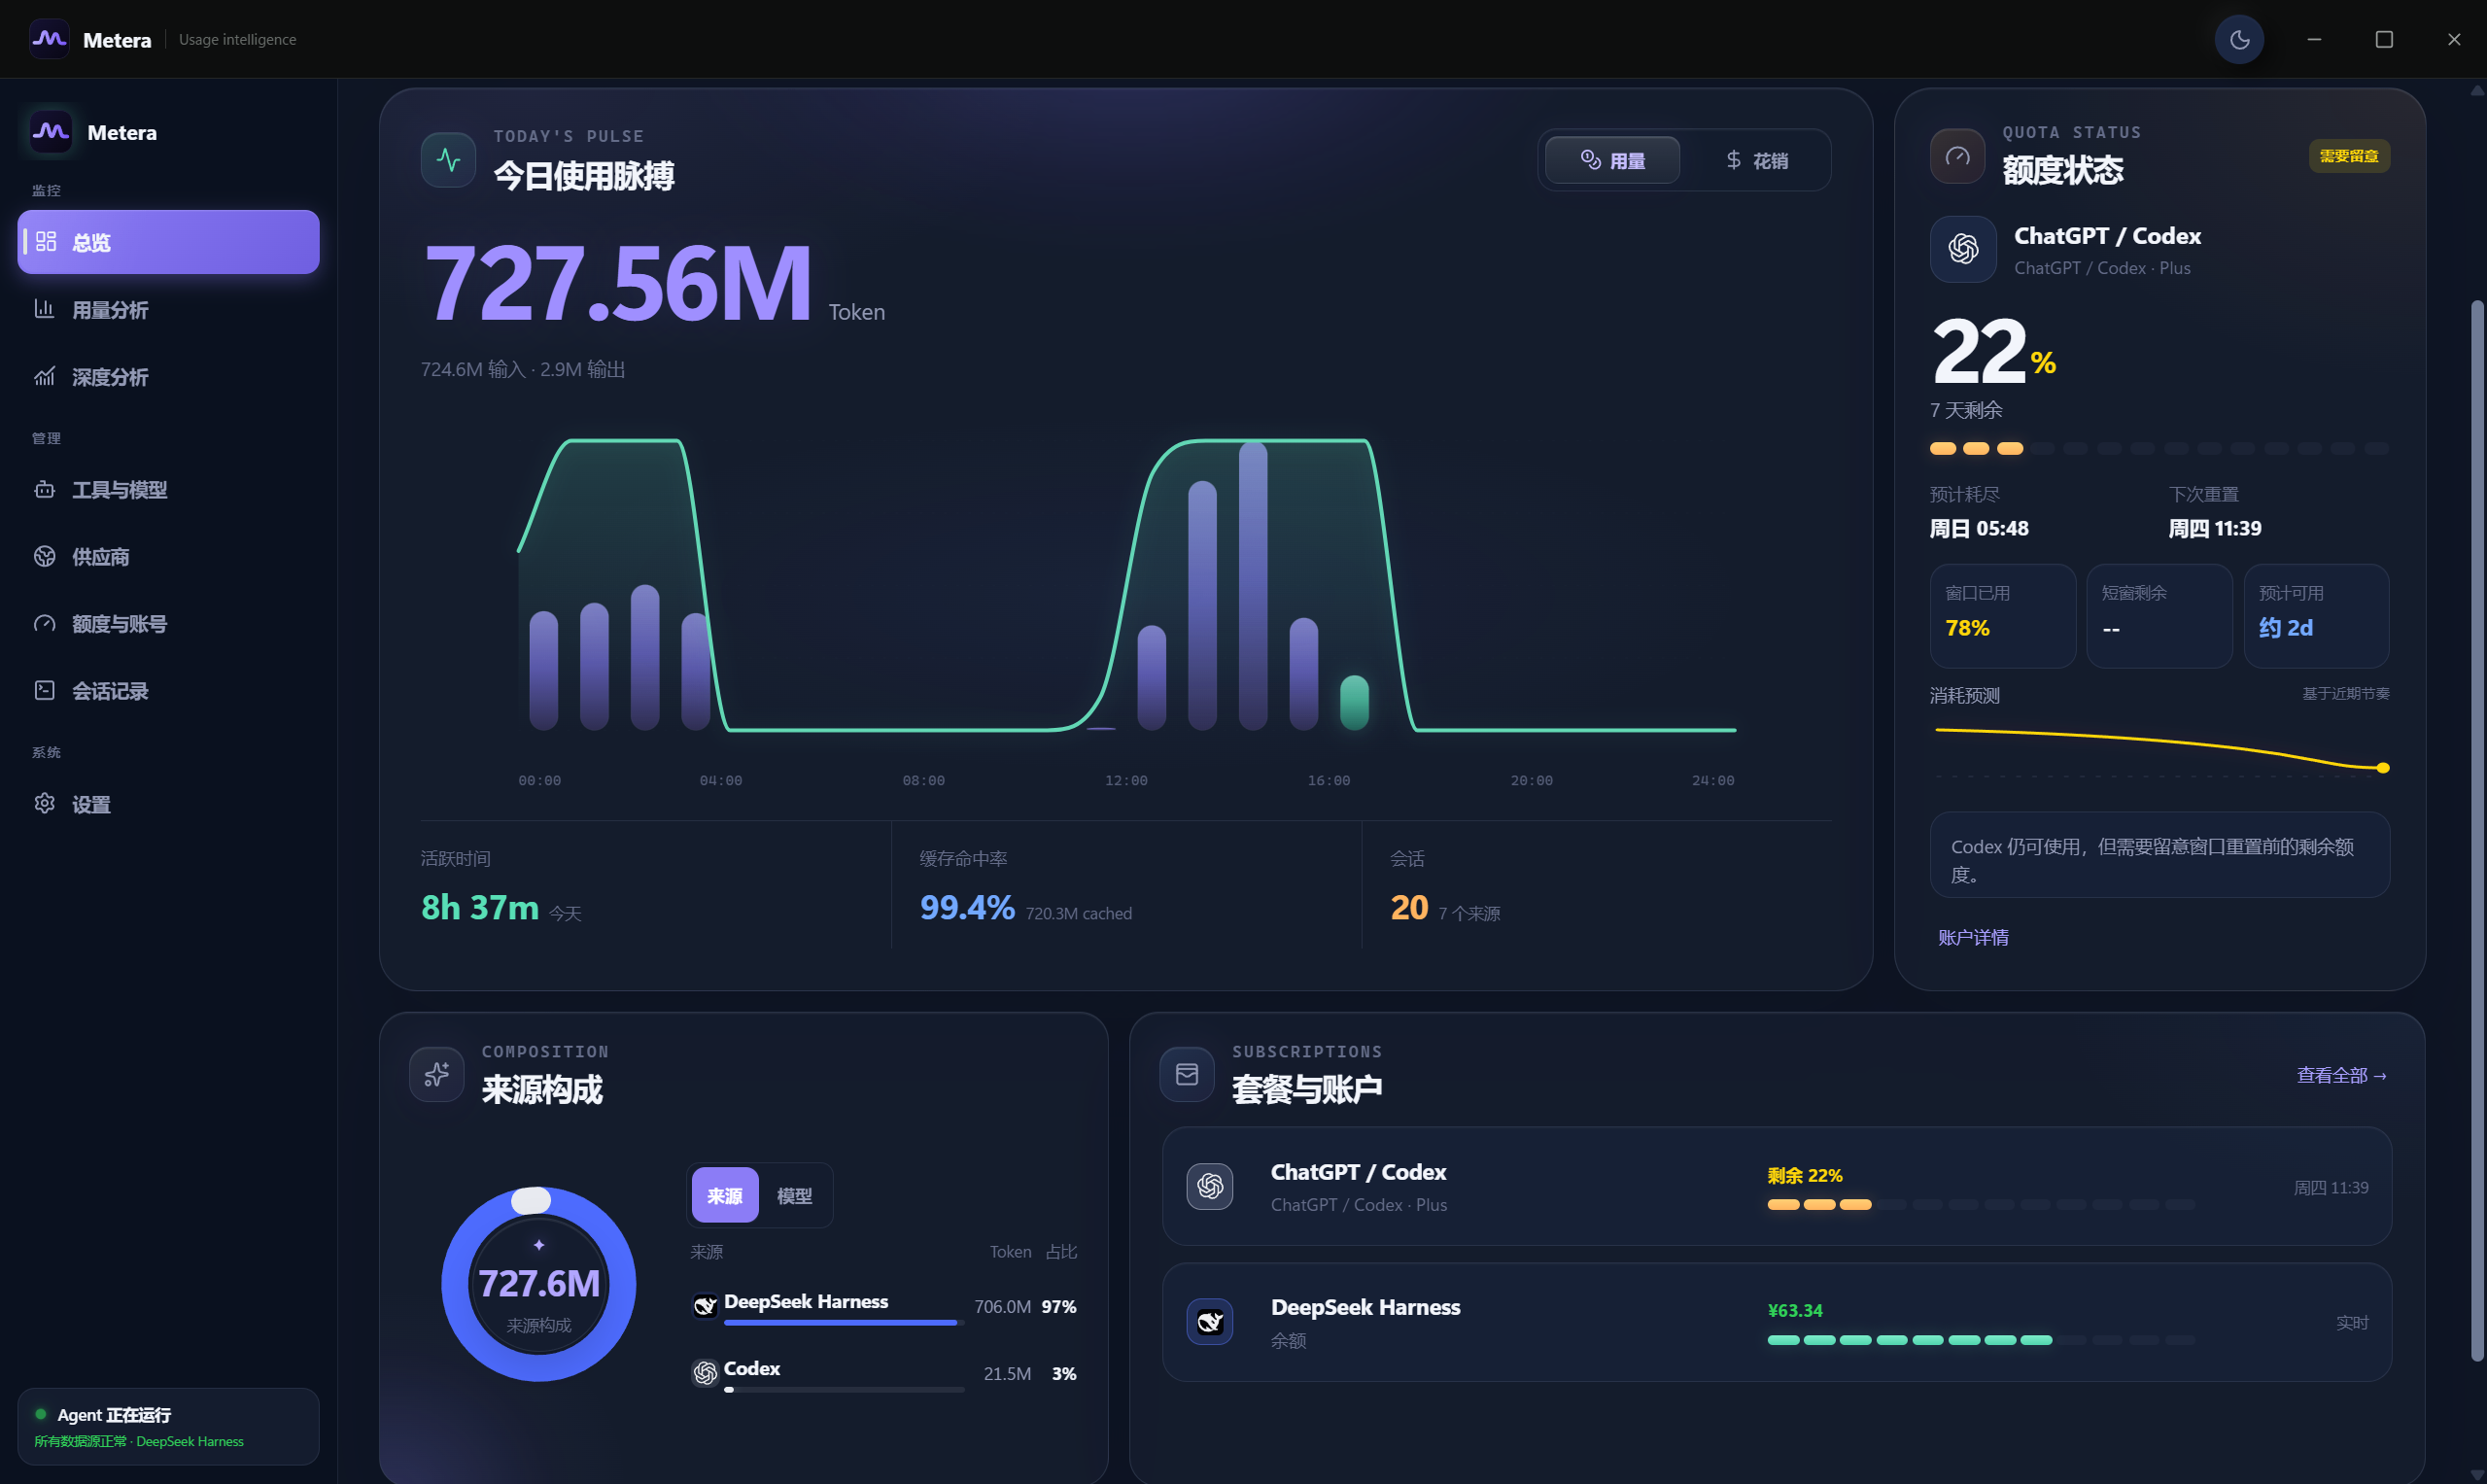Open the DeepSeek Harness subscription row
The image size is (2487, 1484).
(x=1777, y=1322)
